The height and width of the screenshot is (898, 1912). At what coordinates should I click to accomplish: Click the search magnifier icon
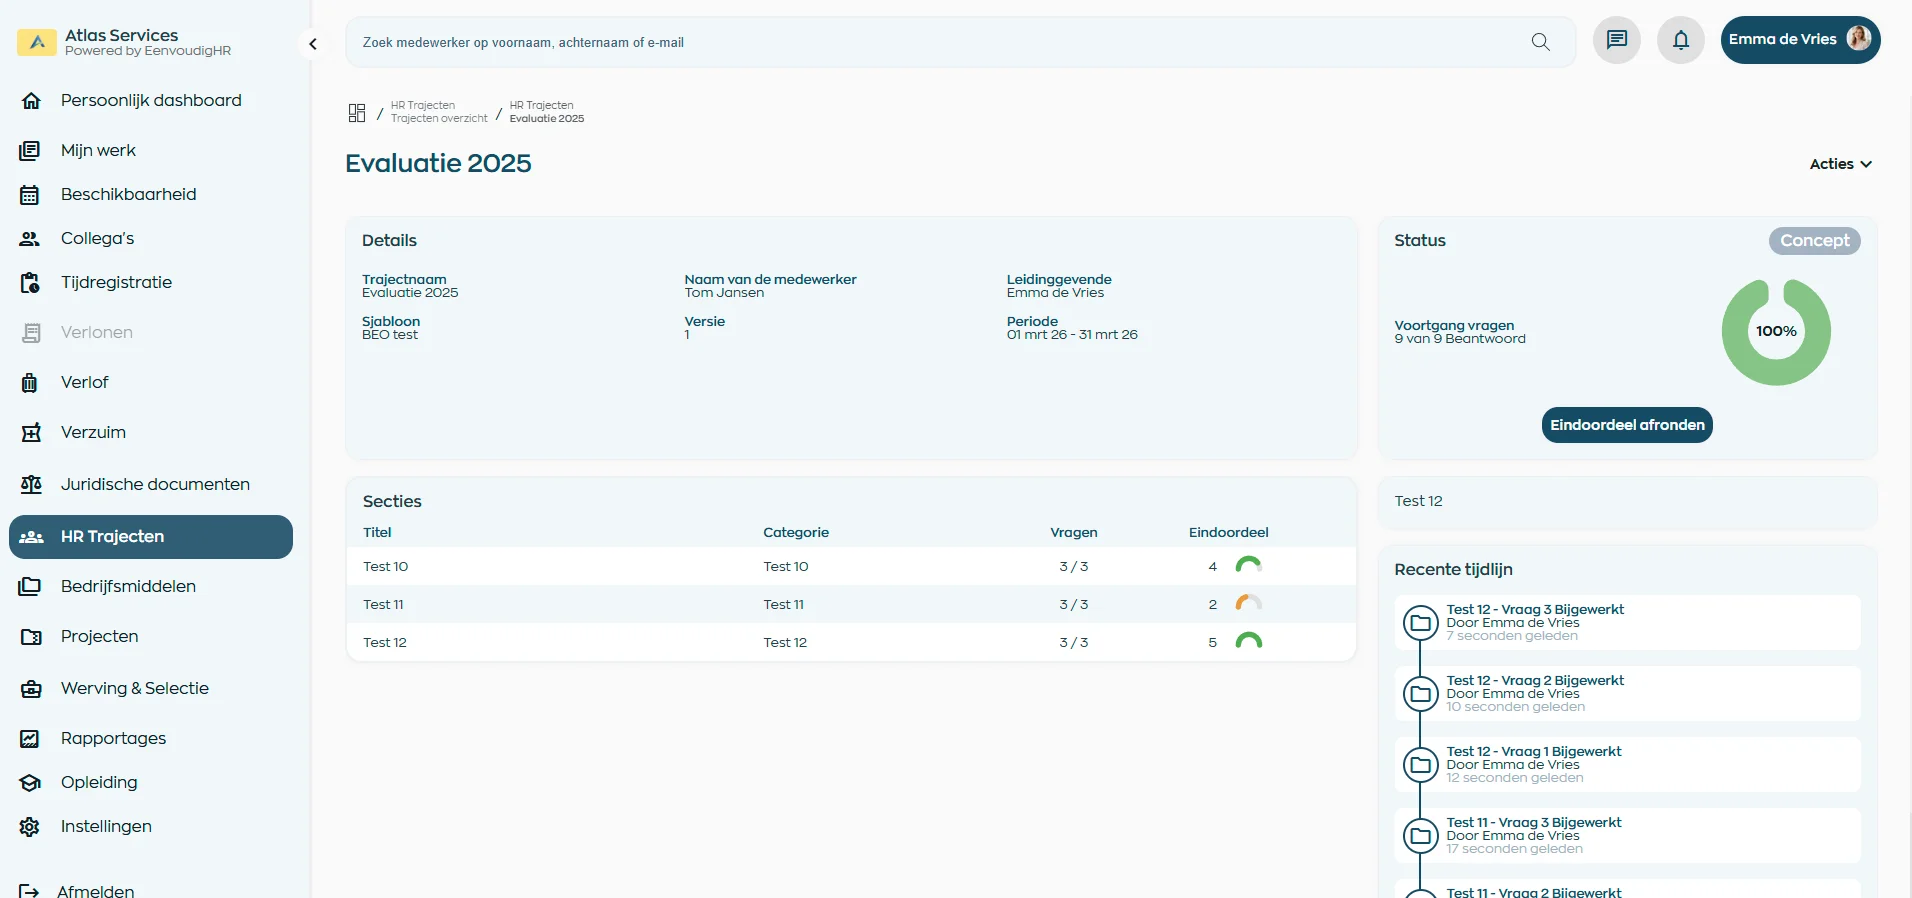click(1540, 42)
